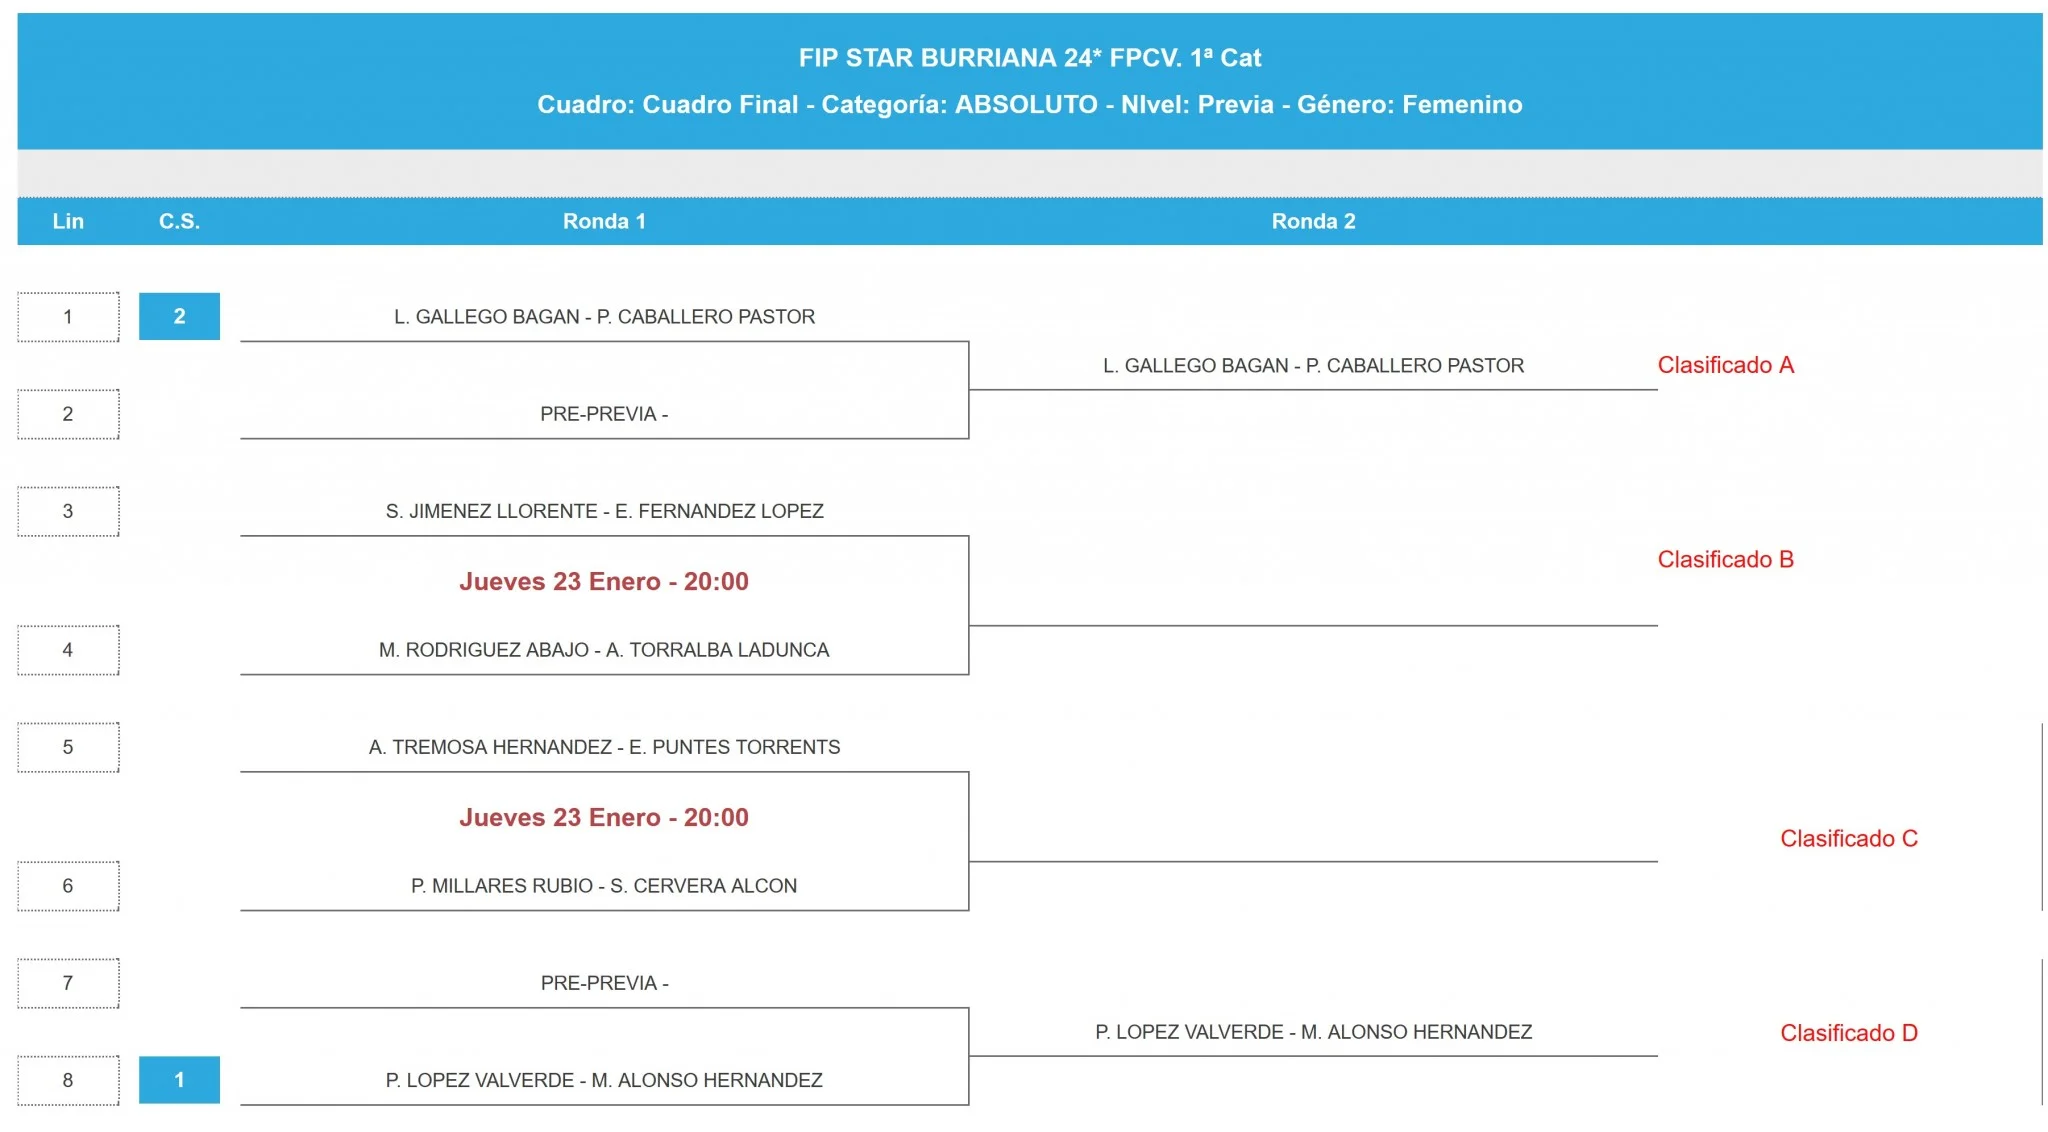2048x1132 pixels.
Task: Select the Ronda 2 column header
Action: 1313,221
